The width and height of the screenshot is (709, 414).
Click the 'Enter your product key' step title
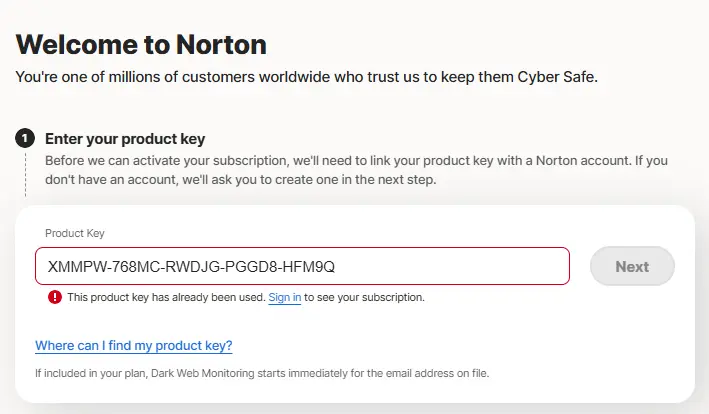[x=125, y=139]
